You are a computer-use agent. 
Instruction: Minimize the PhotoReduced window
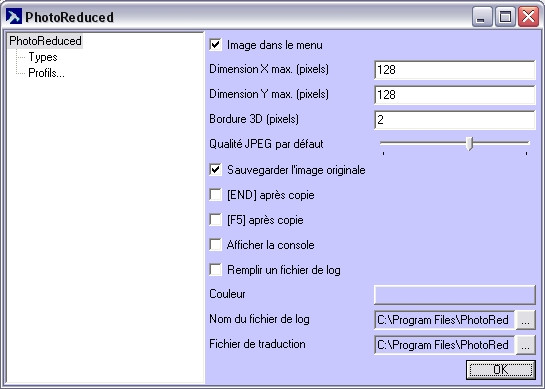click(x=482, y=16)
